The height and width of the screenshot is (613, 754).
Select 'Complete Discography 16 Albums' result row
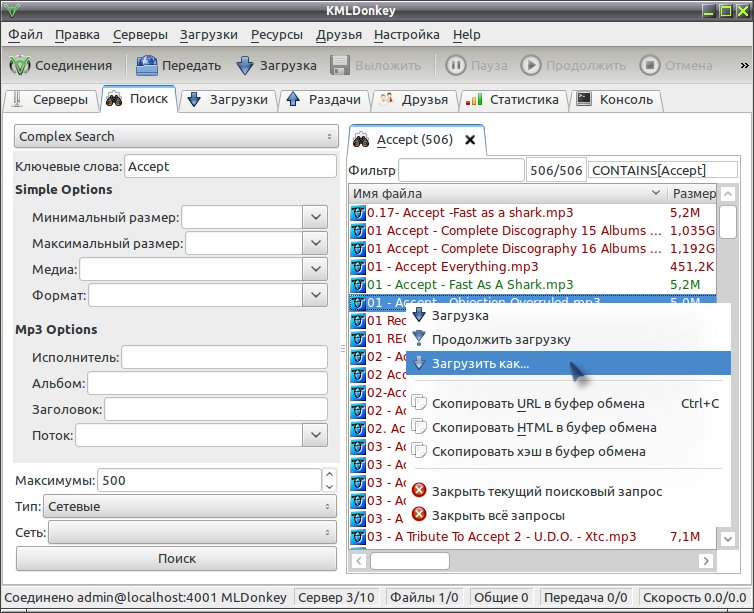coord(532,249)
